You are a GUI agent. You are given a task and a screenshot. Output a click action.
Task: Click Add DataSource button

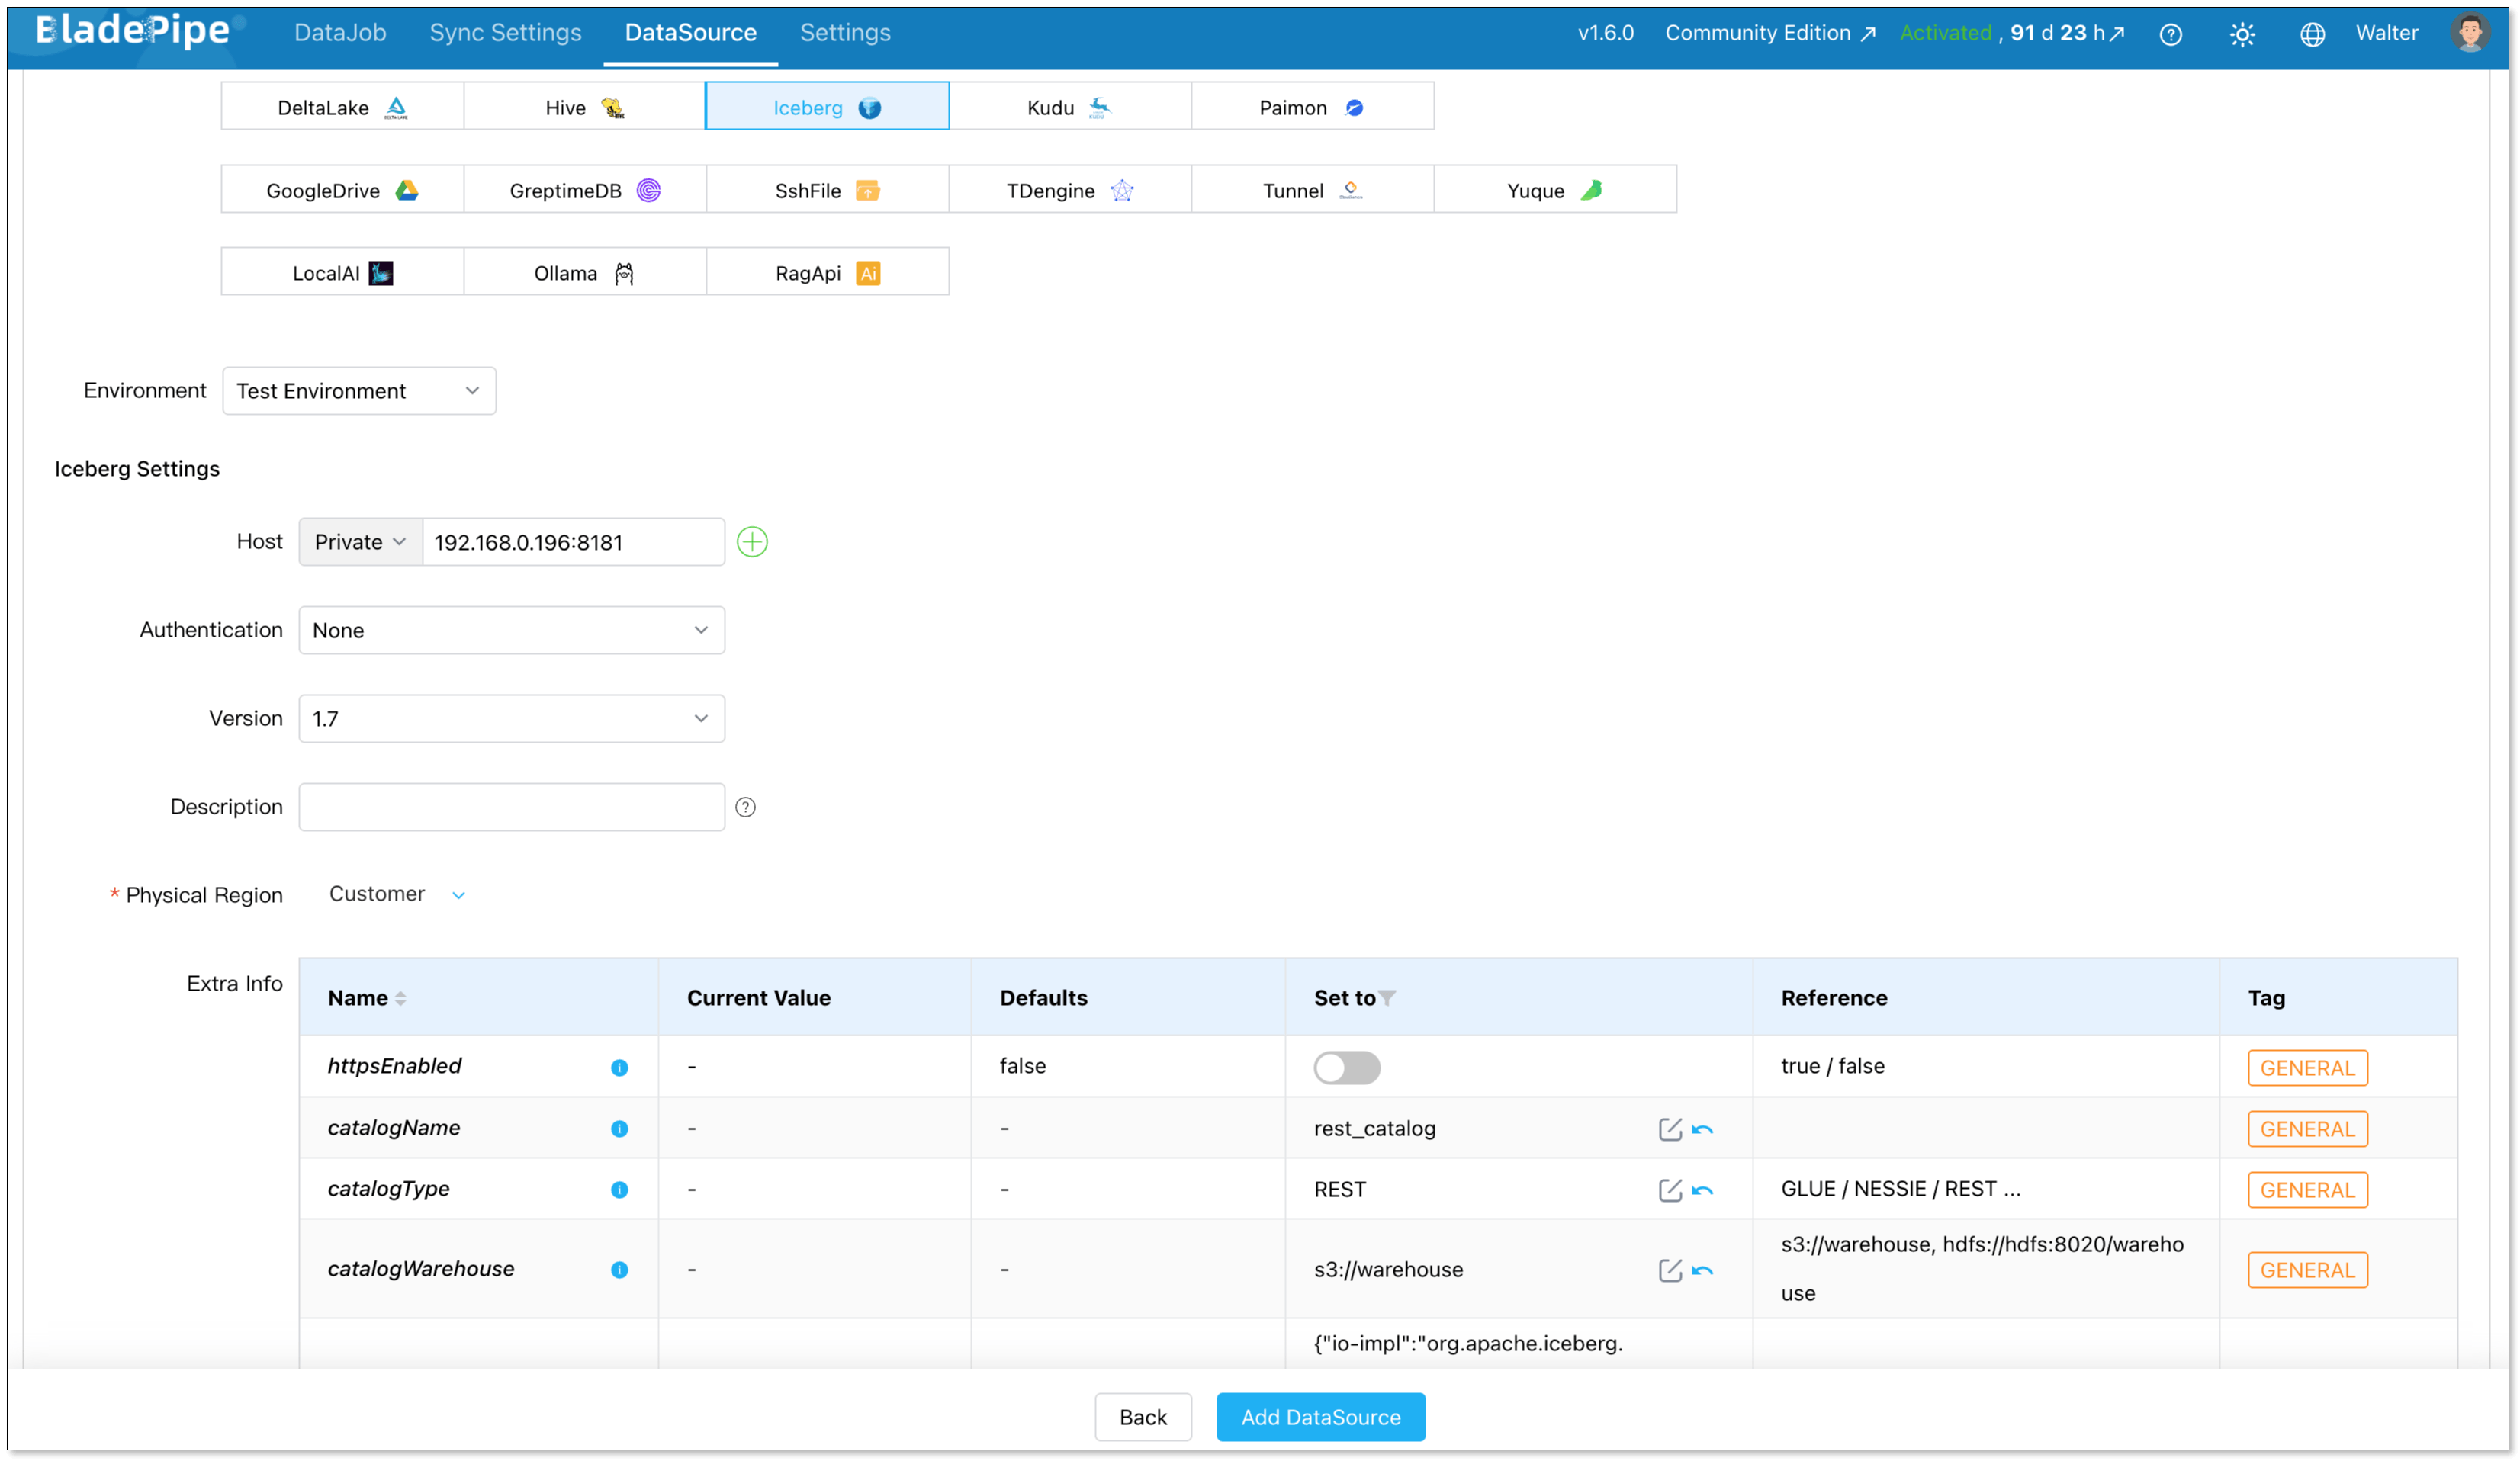point(1320,1417)
